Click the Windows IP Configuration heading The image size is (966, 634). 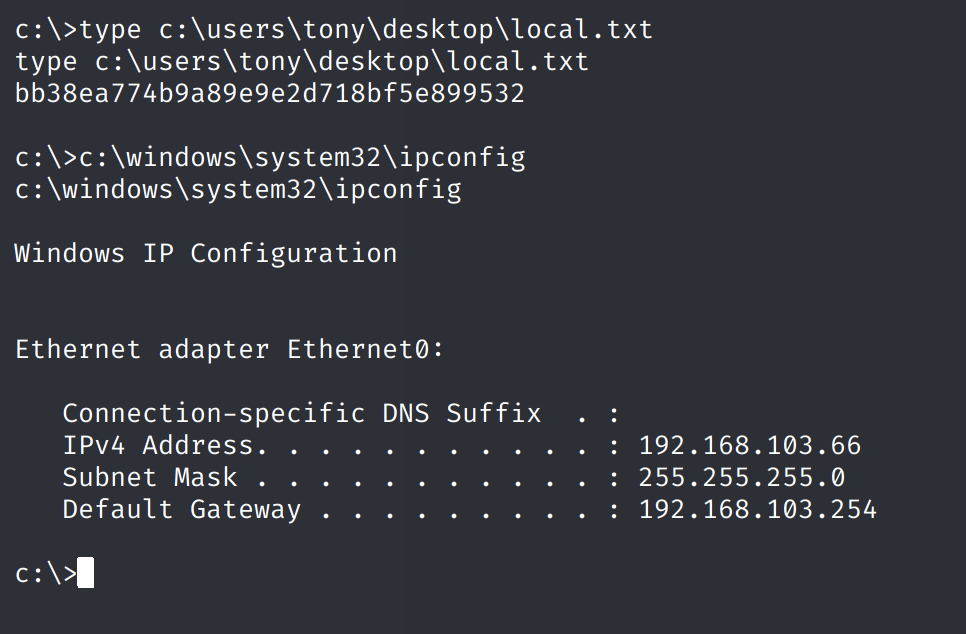tap(206, 254)
